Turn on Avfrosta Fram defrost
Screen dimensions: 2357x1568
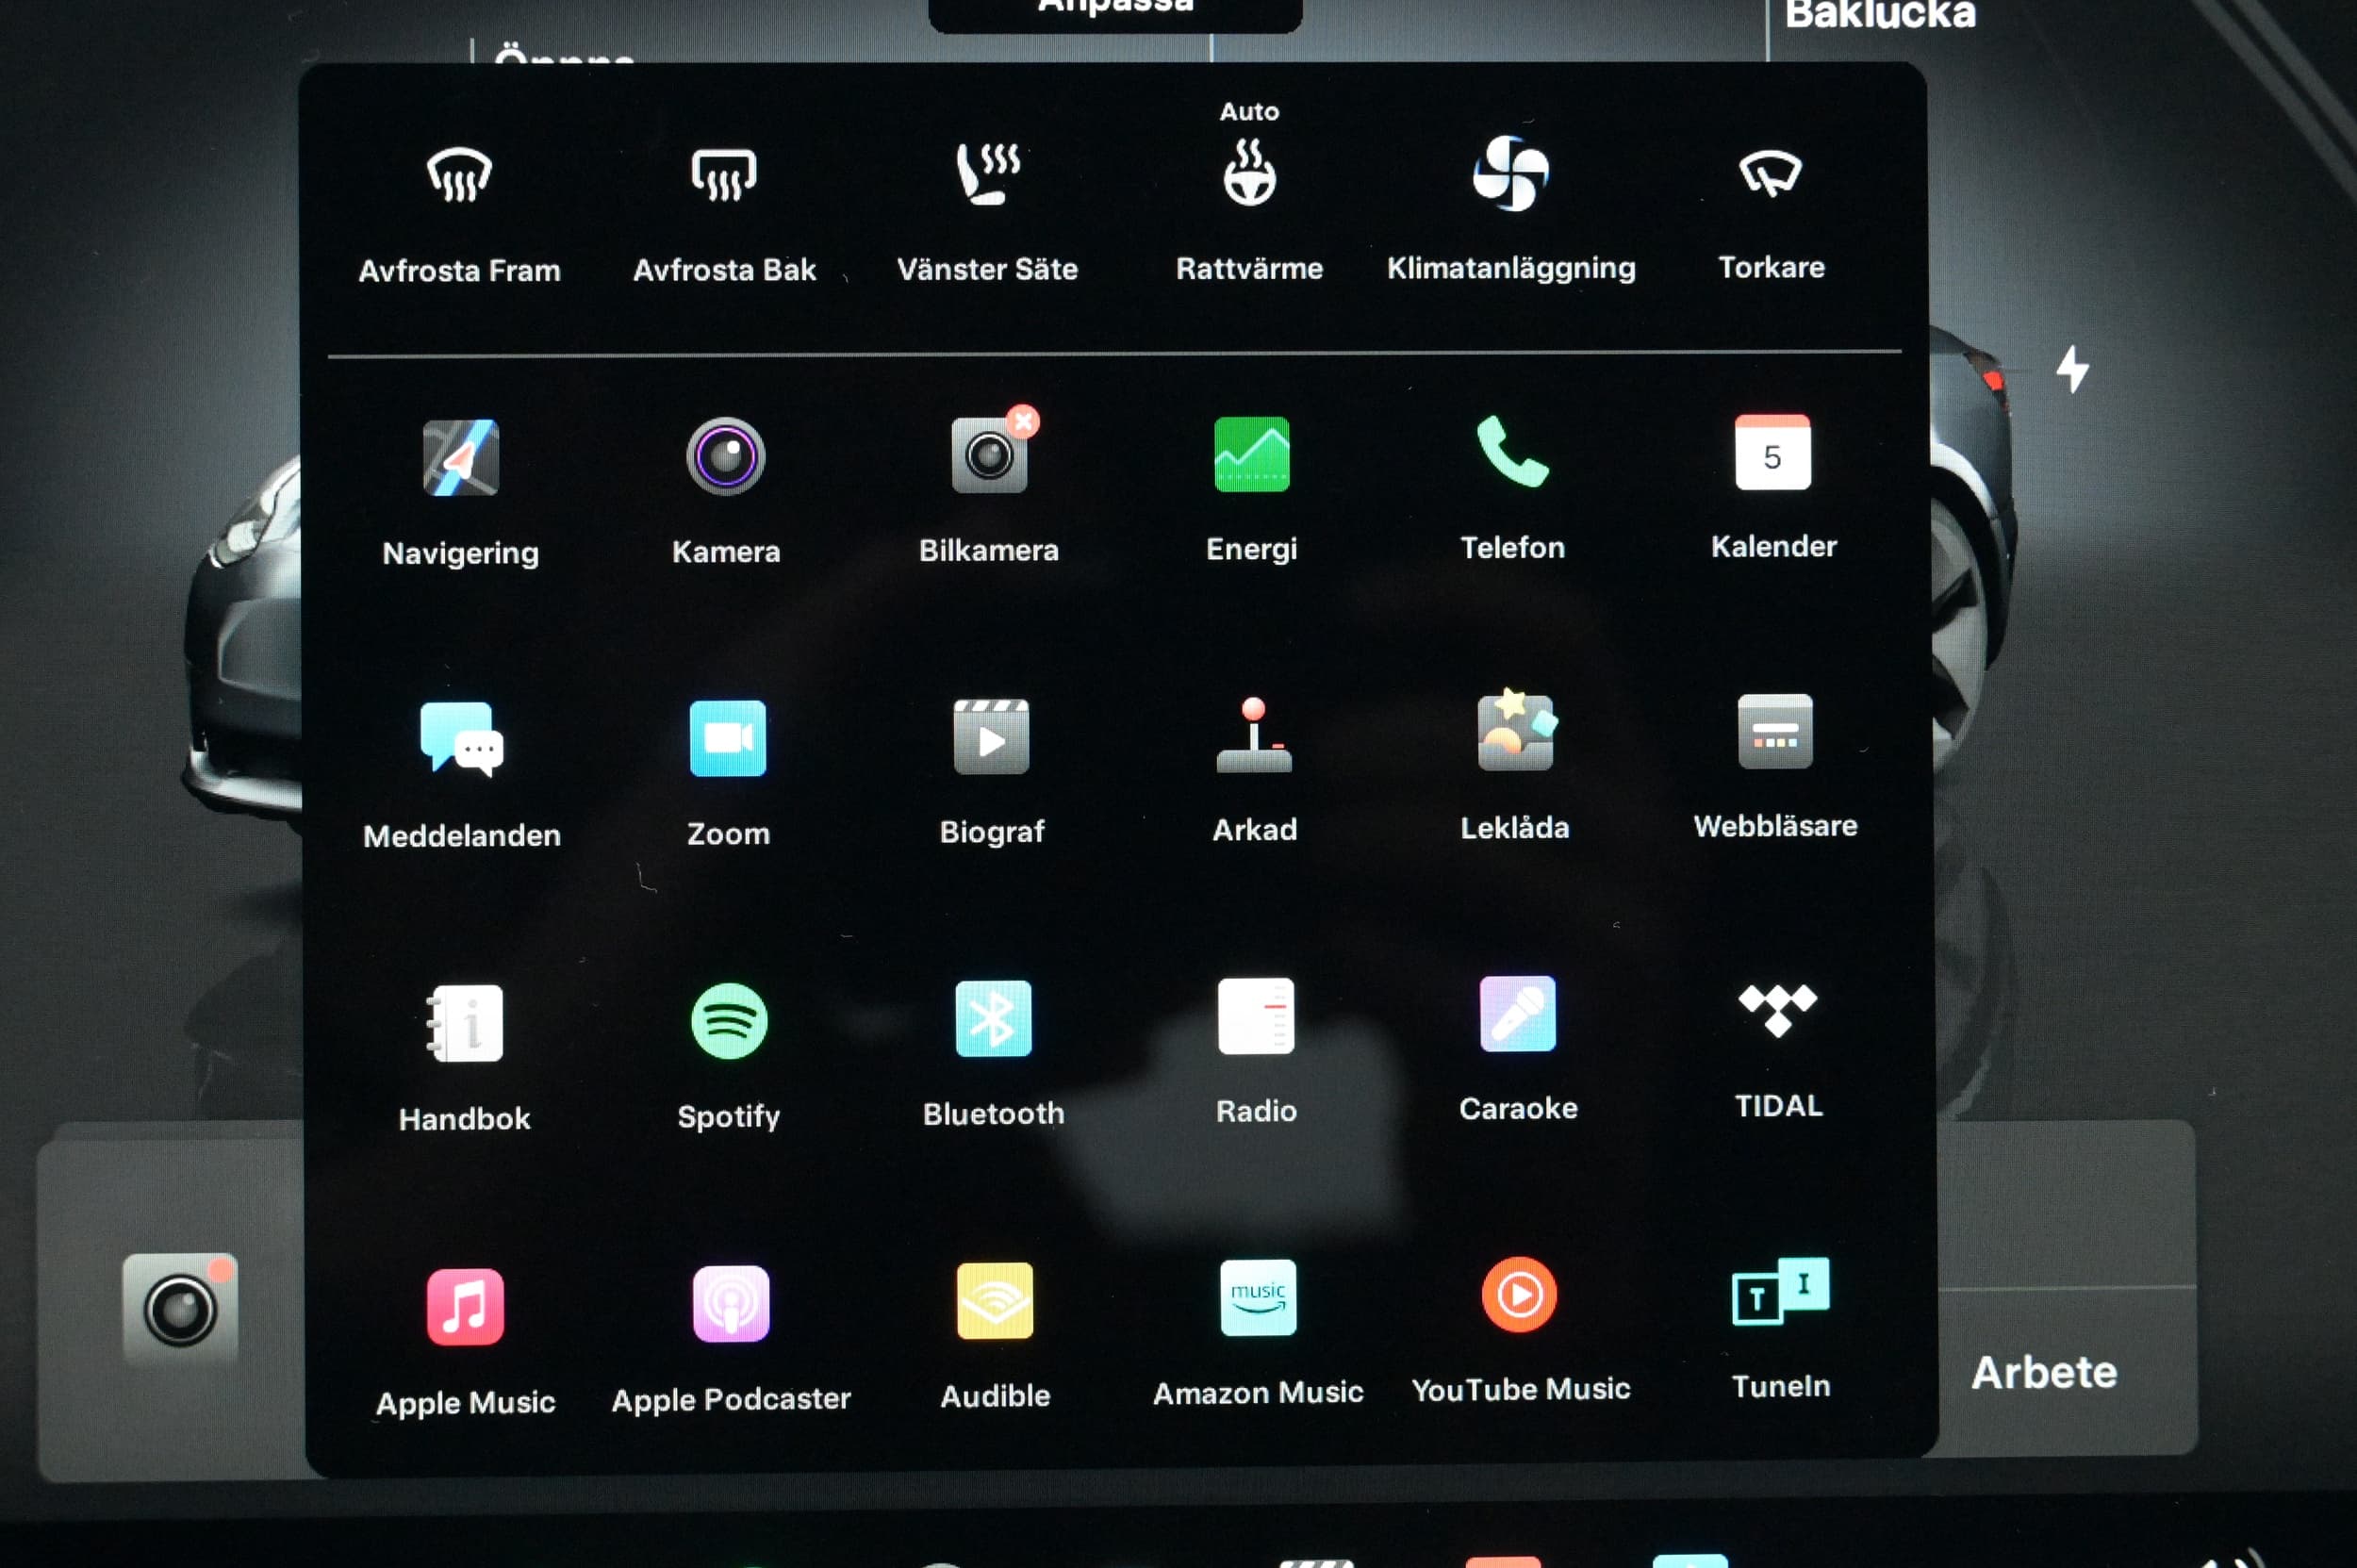click(x=459, y=175)
